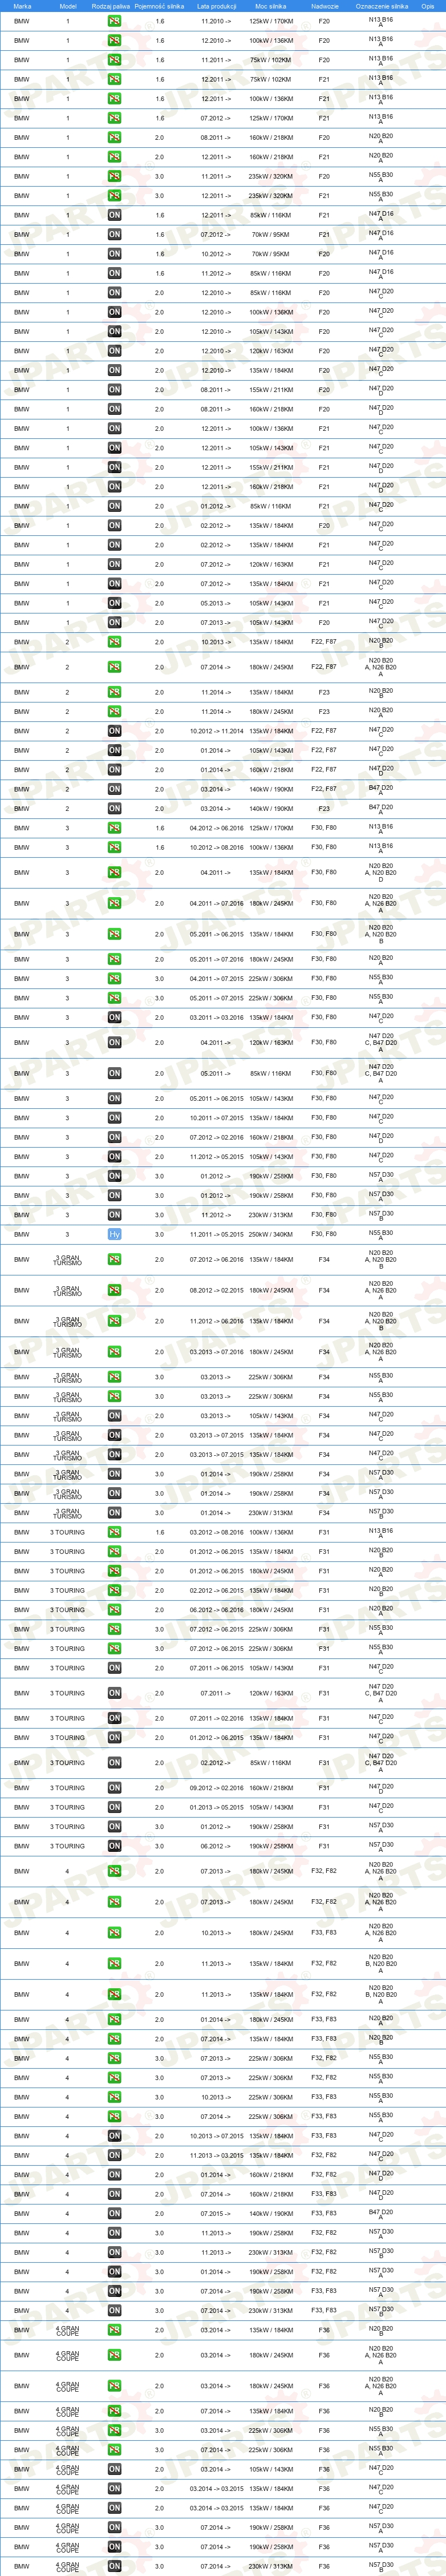Screen dimensions: 446x2576
Task: Click diesel ON icon in 10.2012 -> 11.2014 F22 row
Action: coord(114,731)
